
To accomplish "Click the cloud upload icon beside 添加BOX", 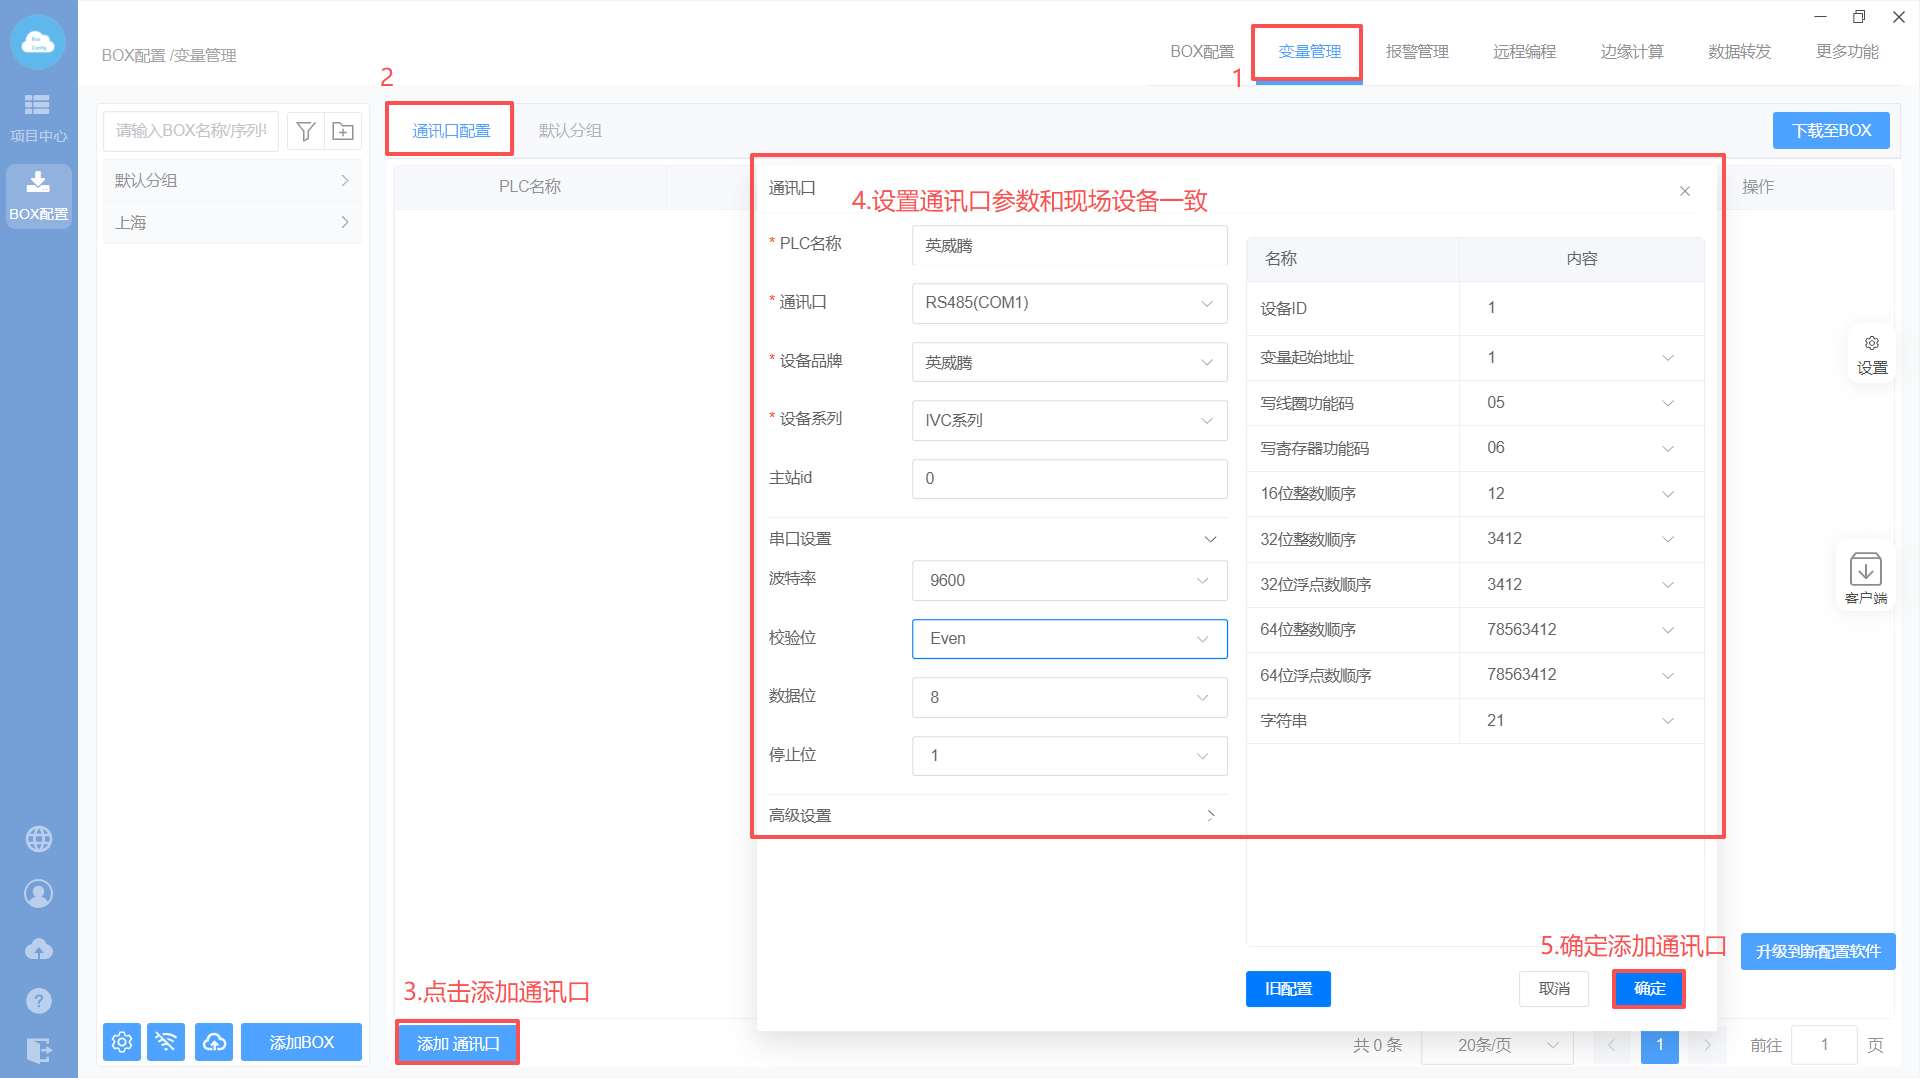I will [x=214, y=1042].
